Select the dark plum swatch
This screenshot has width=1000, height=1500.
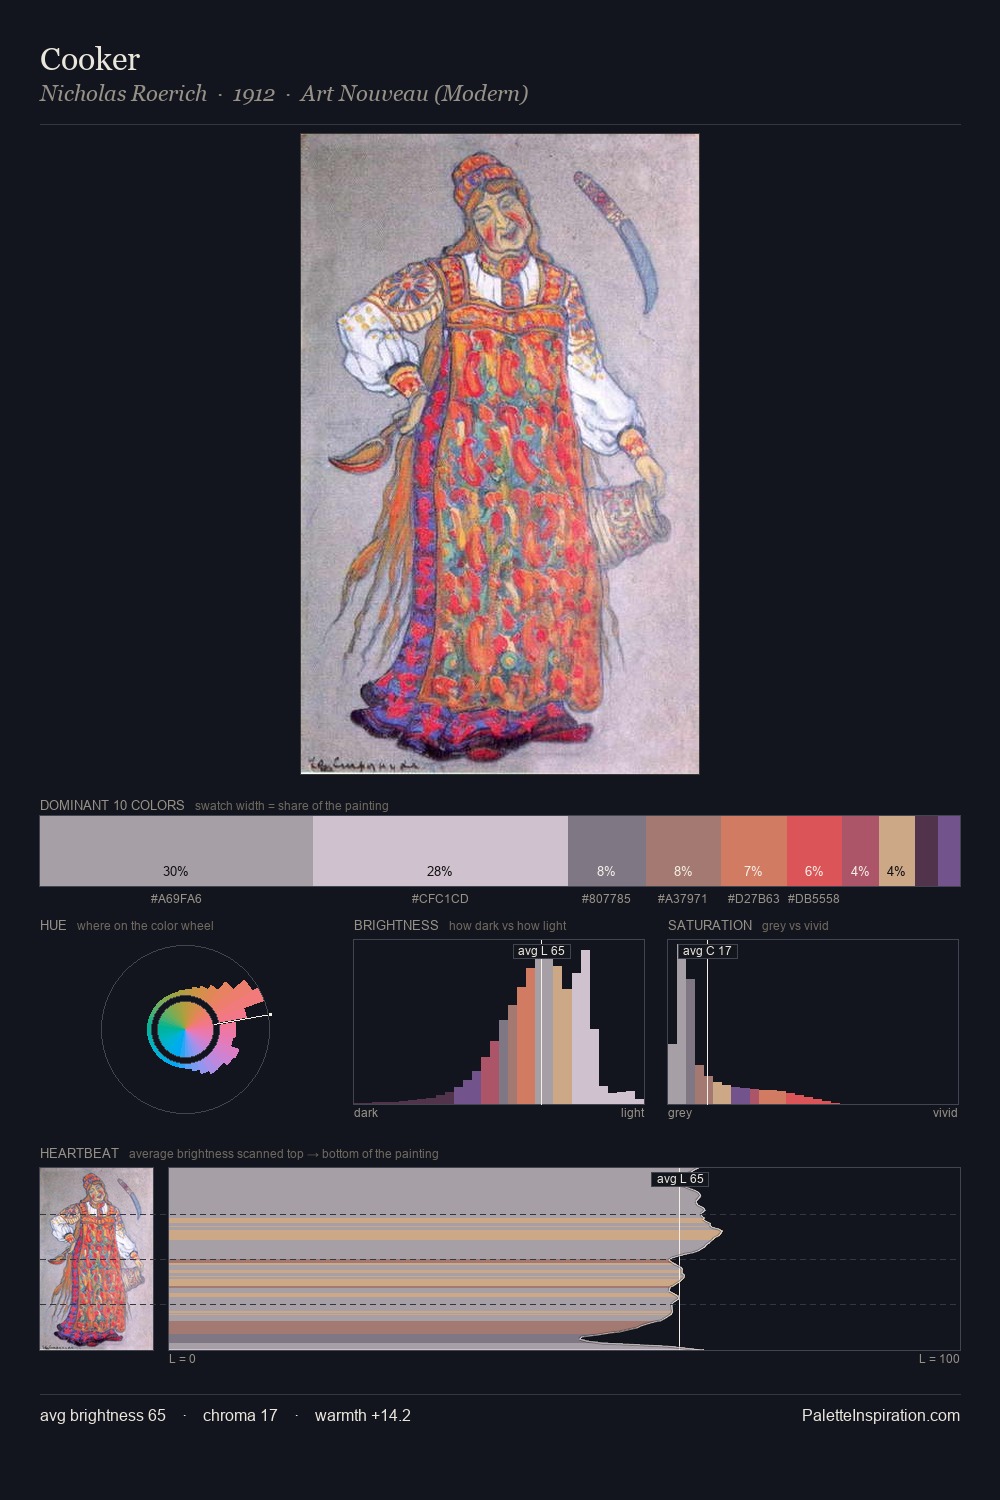926,851
